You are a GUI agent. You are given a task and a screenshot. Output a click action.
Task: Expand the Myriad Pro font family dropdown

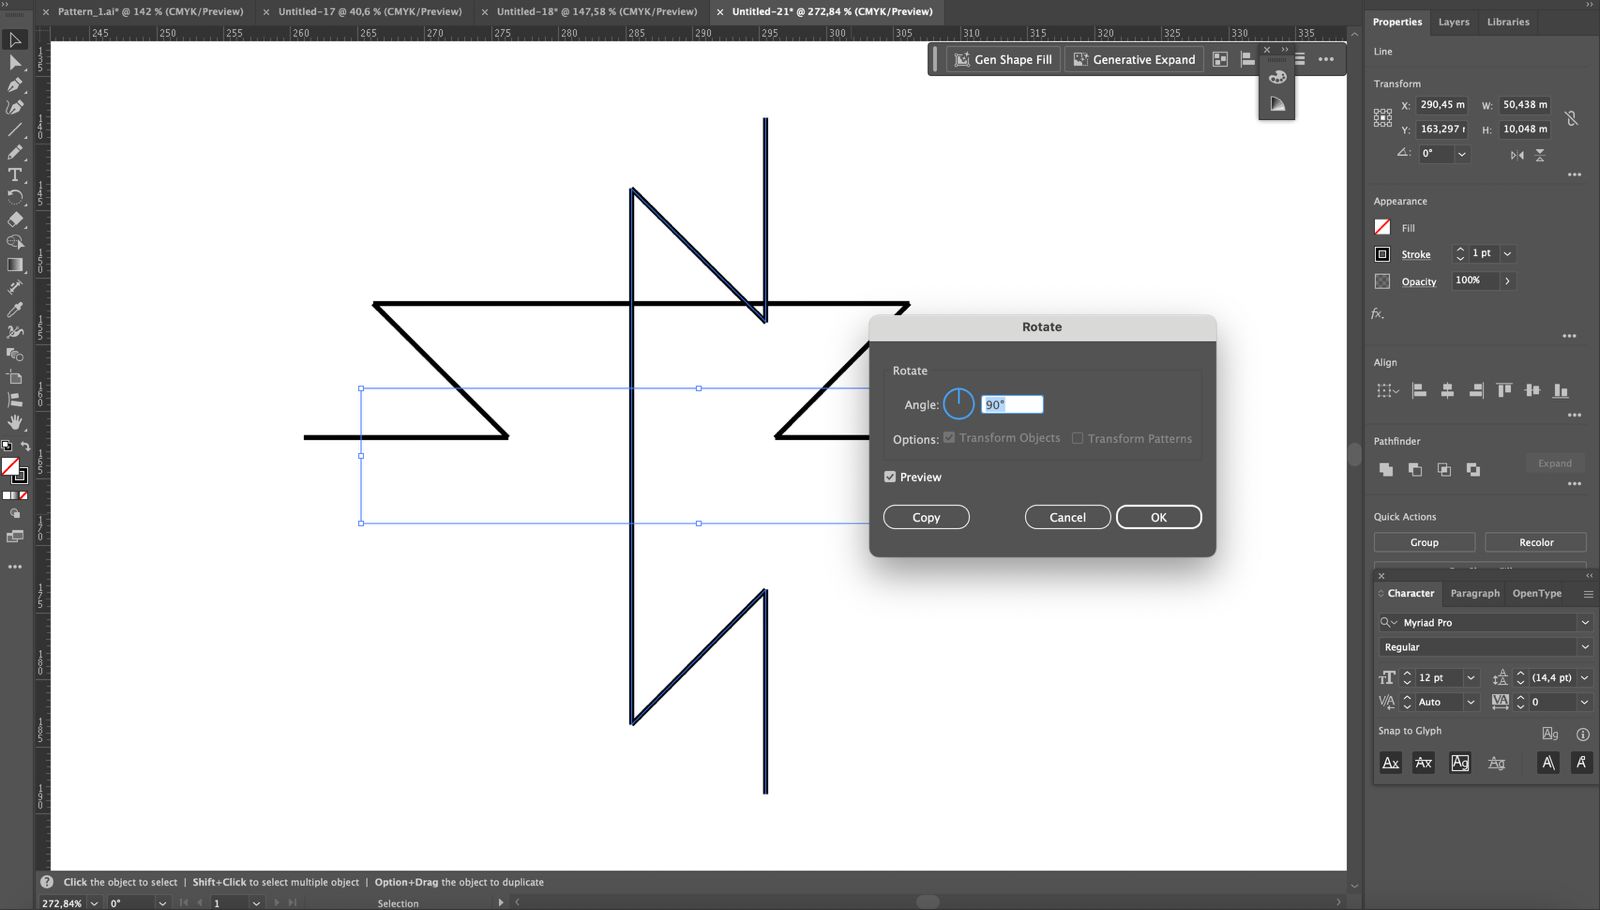[1584, 622]
